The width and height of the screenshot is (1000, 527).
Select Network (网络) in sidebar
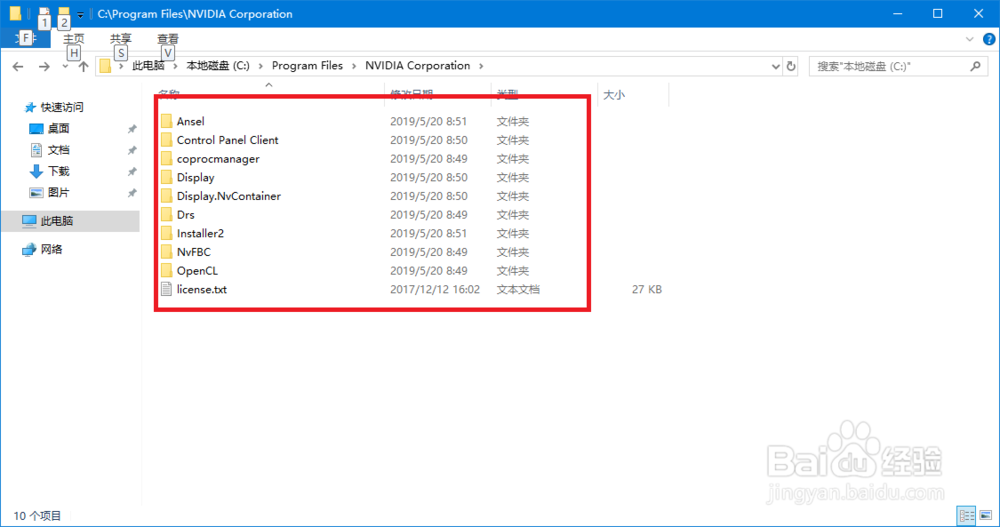click(x=51, y=249)
